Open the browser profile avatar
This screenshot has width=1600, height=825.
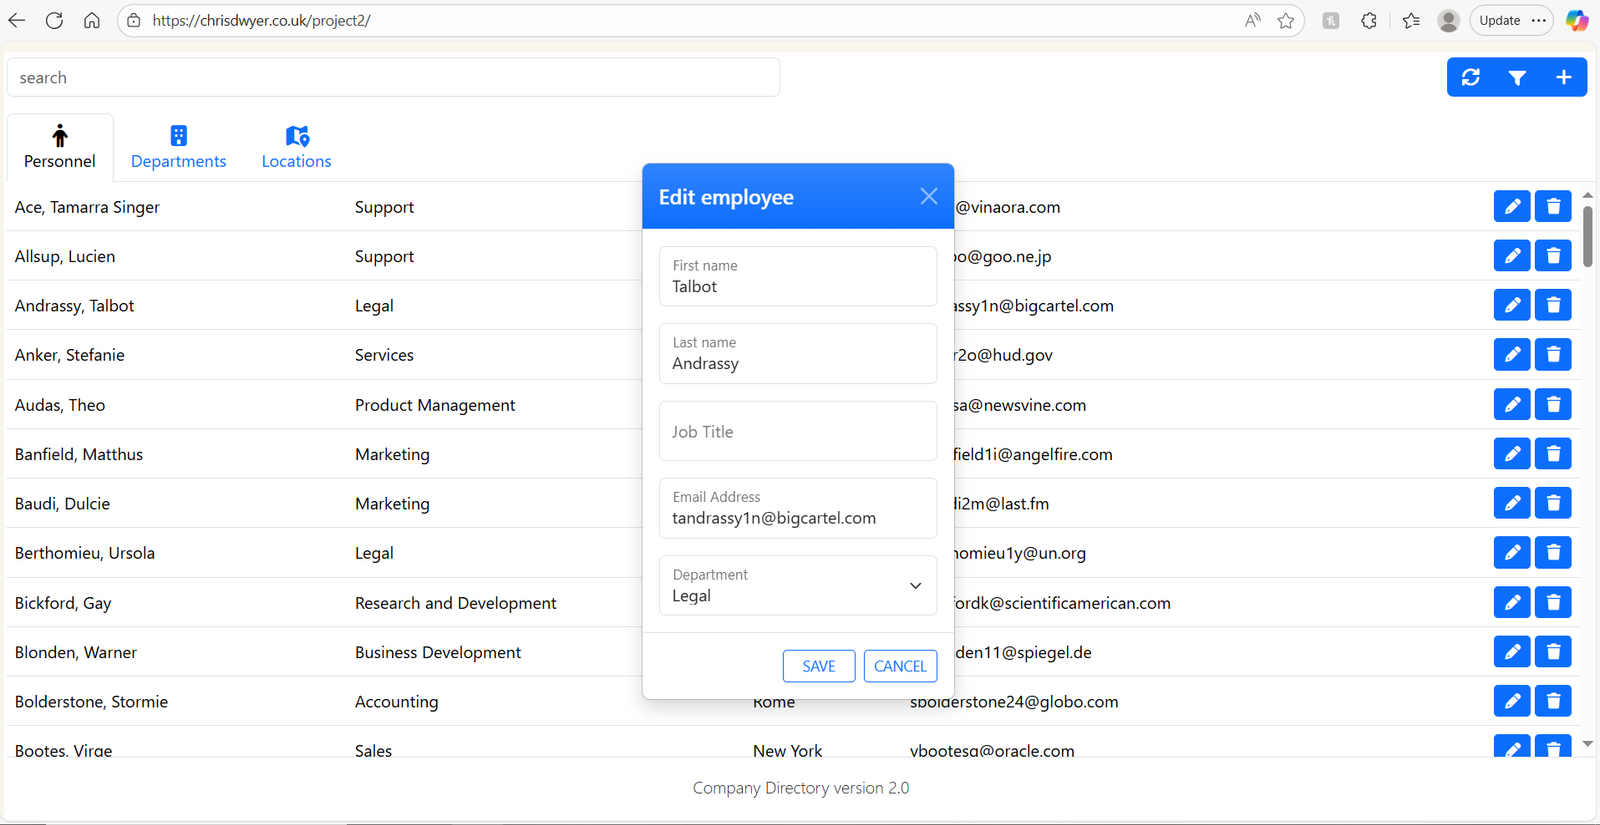[x=1448, y=20]
